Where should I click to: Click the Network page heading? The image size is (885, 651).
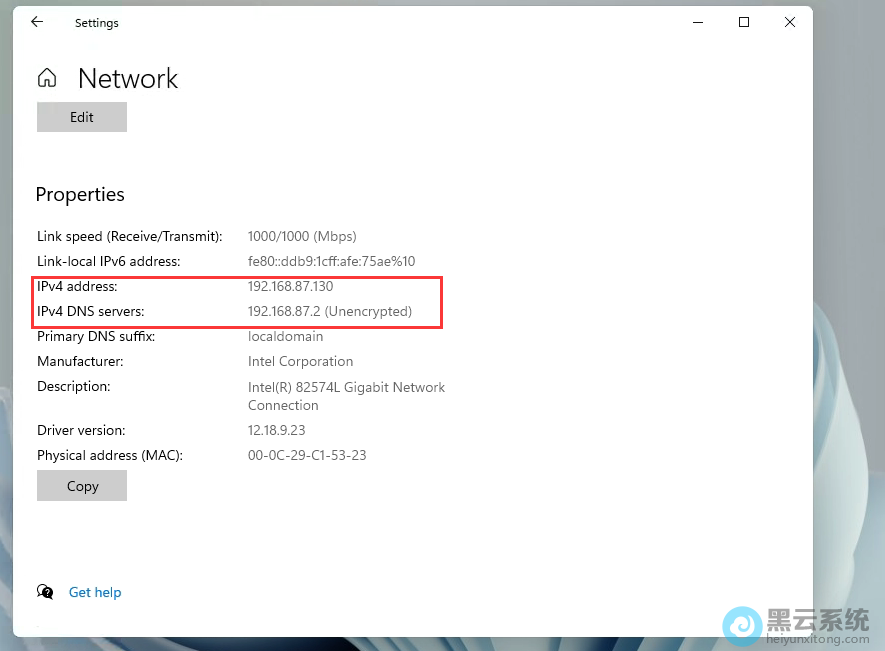click(128, 79)
